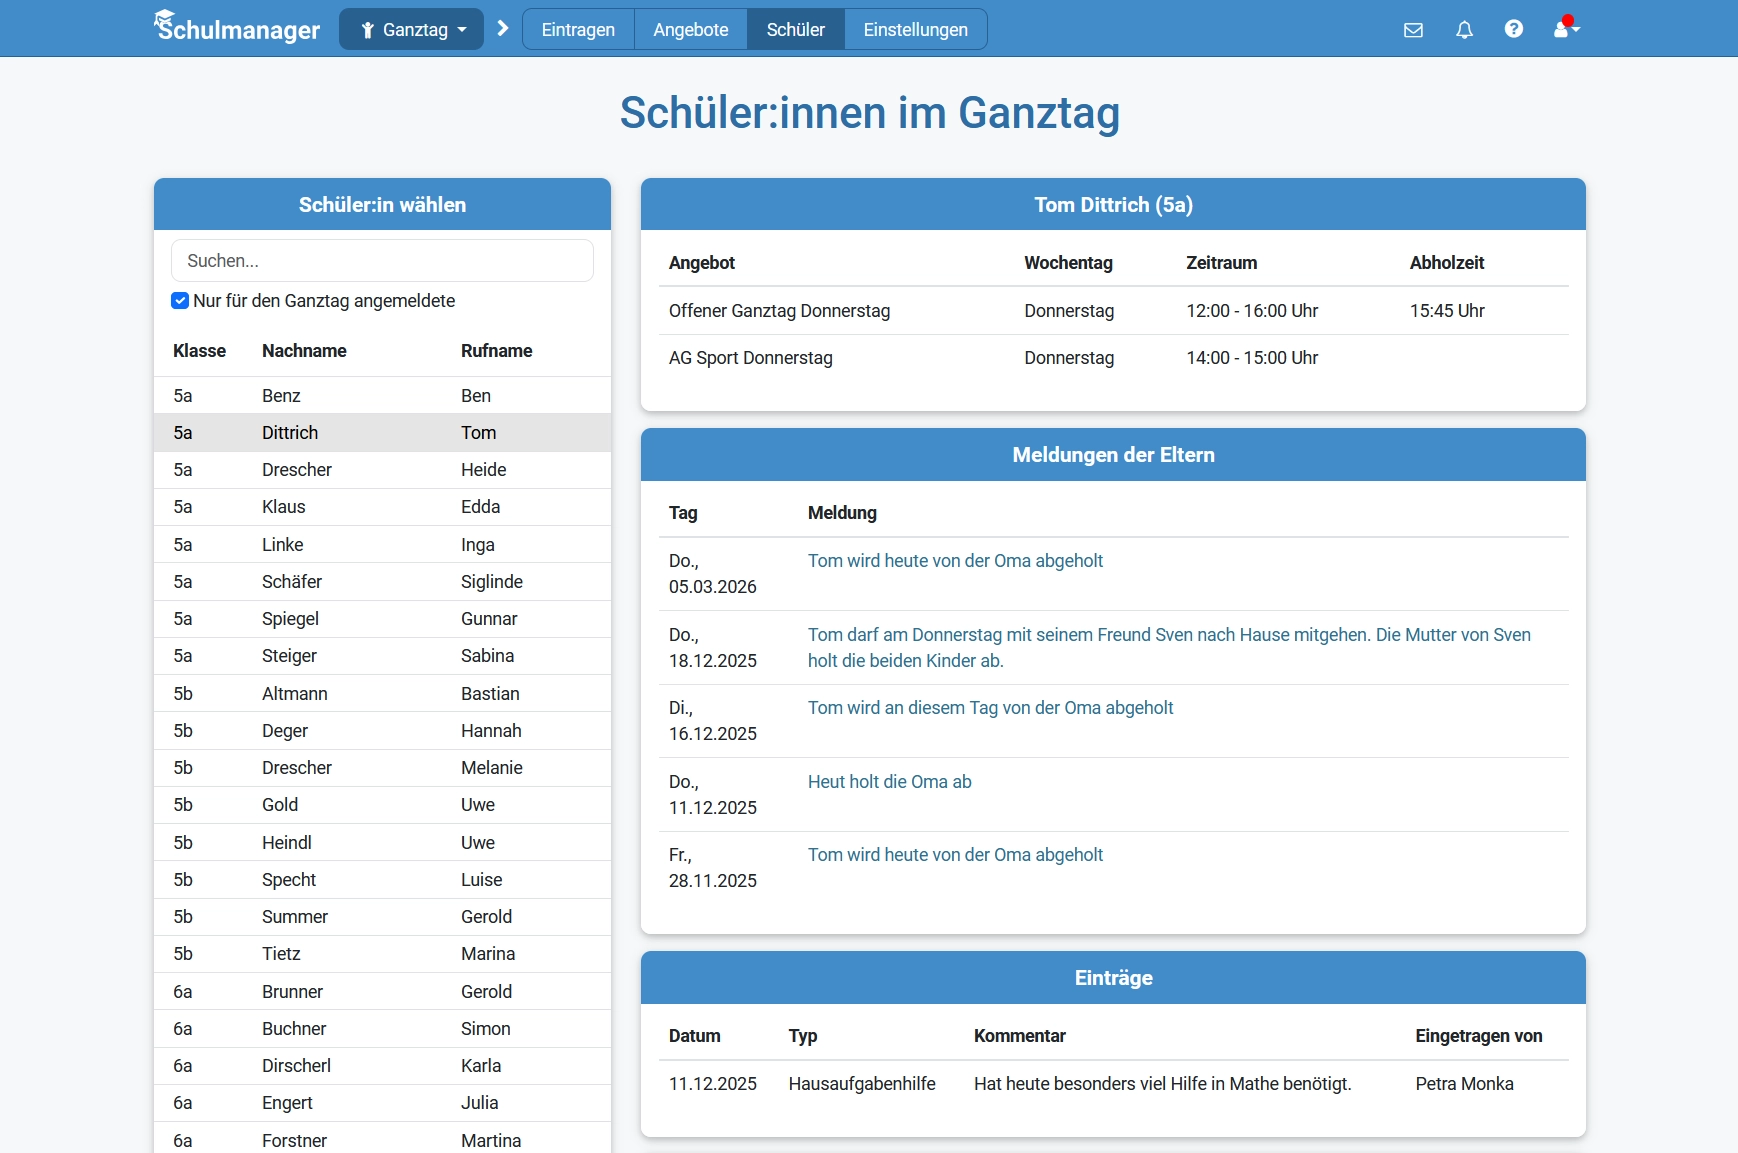1738x1153 pixels.
Task: Open the user account menu icon
Action: coord(1566,28)
